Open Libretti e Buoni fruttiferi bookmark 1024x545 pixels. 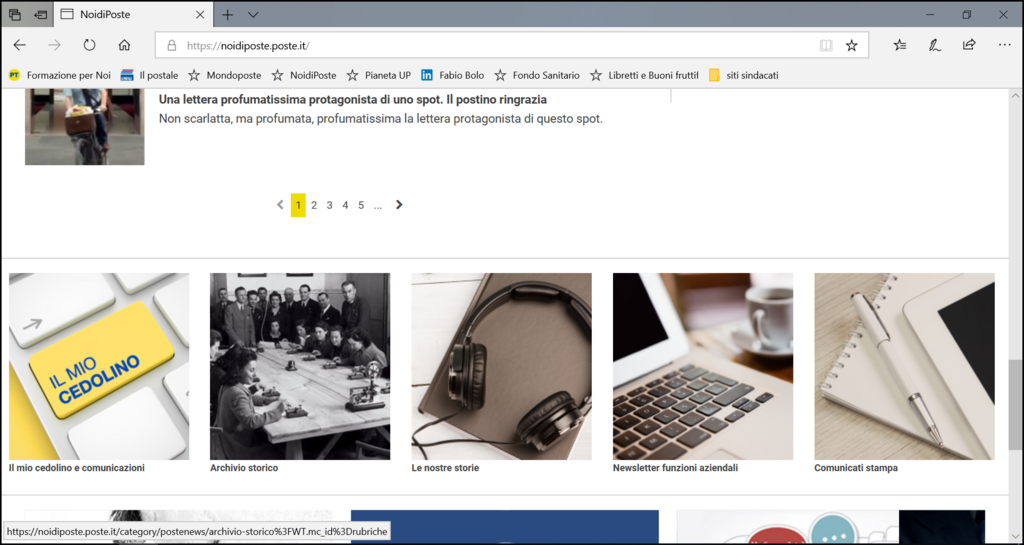[644, 75]
